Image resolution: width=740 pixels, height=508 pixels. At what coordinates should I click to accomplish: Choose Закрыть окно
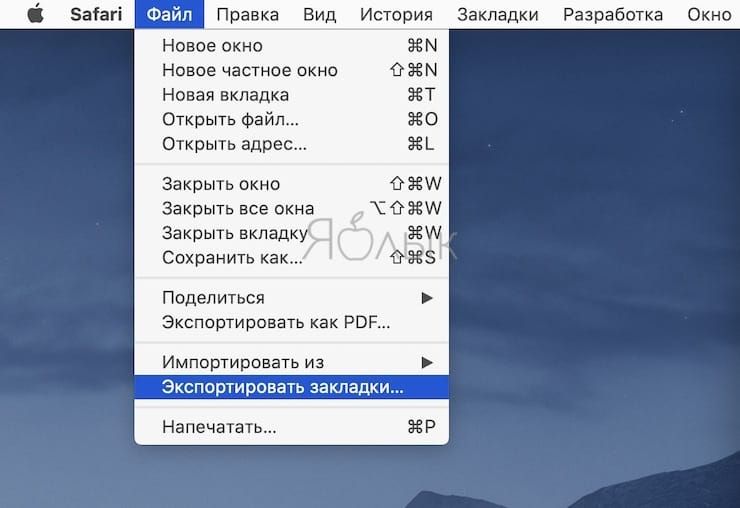[292, 184]
